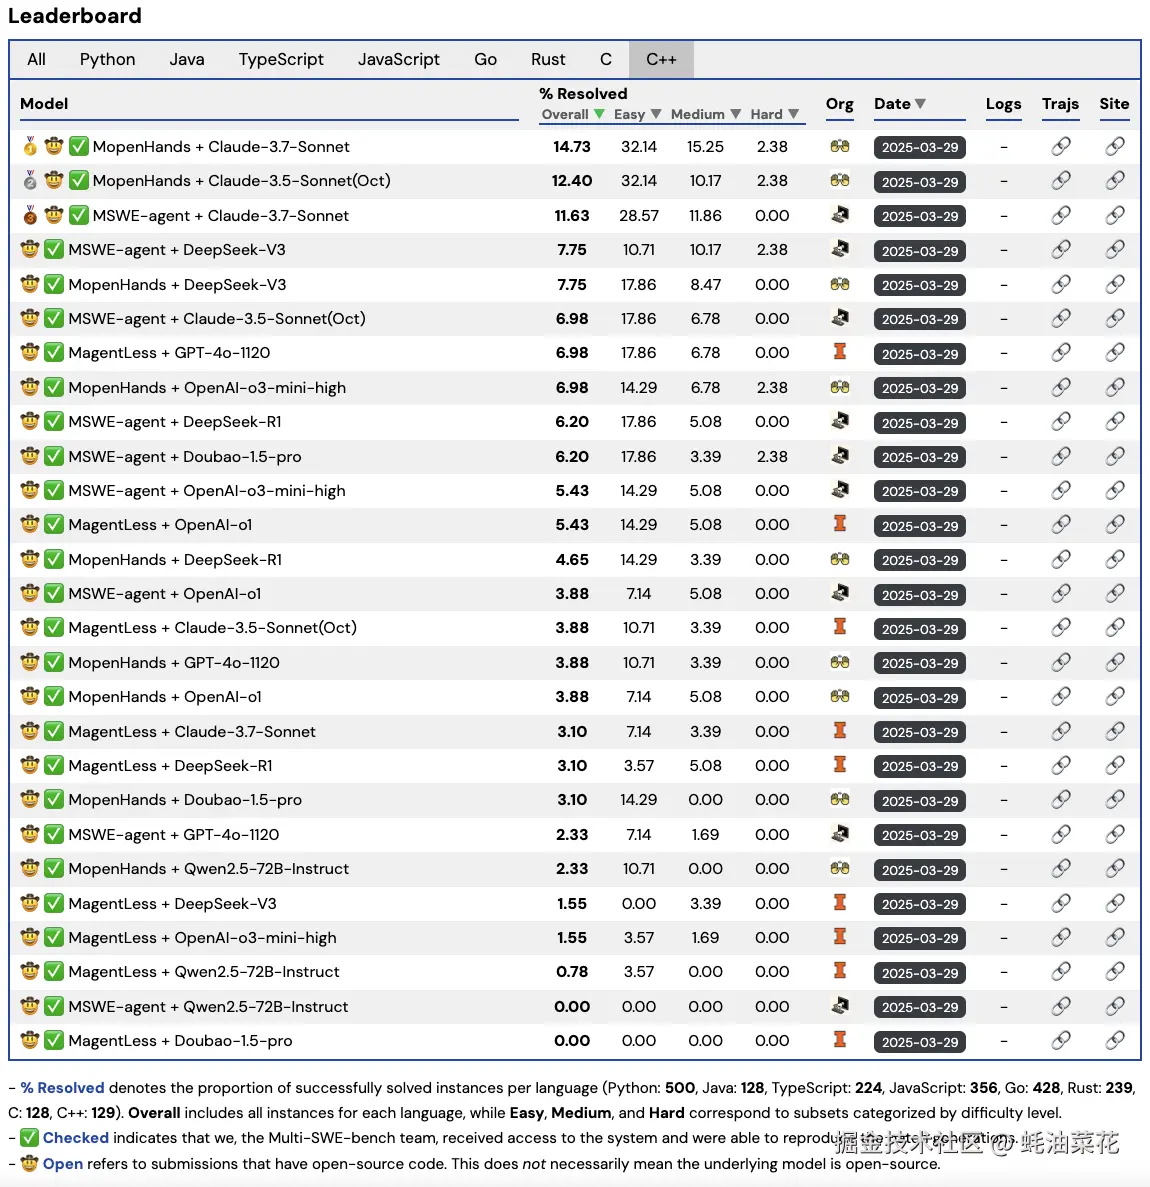Screen dimensions: 1150x1187
Task: Click overall score 11.63
Action: point(572,216)
